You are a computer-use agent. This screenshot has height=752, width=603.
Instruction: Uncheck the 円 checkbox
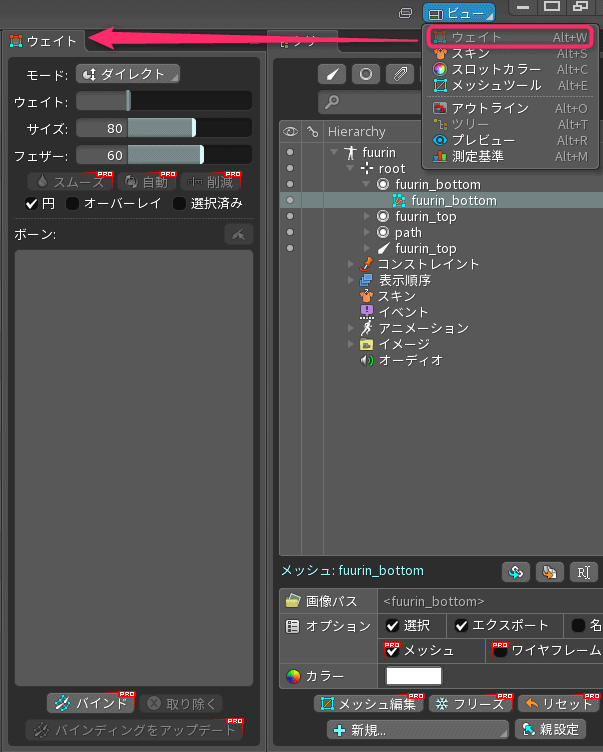pos(31,204)
